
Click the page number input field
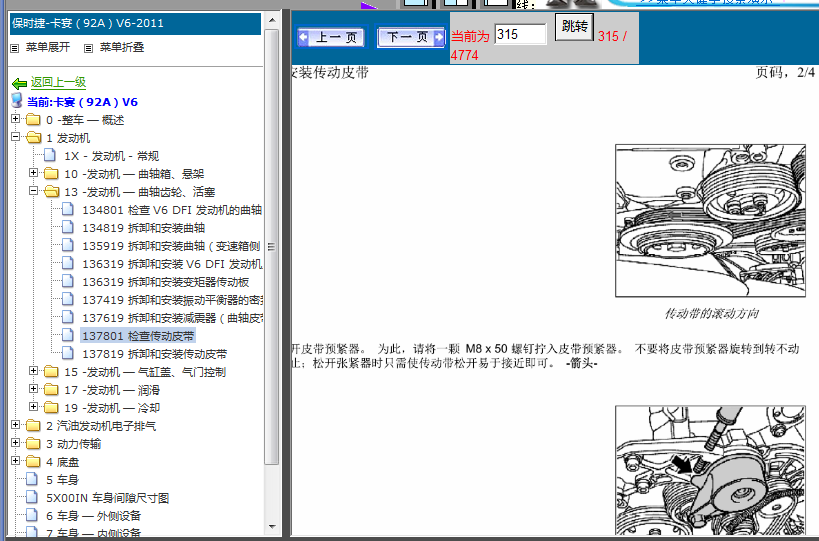click(520, 34)
